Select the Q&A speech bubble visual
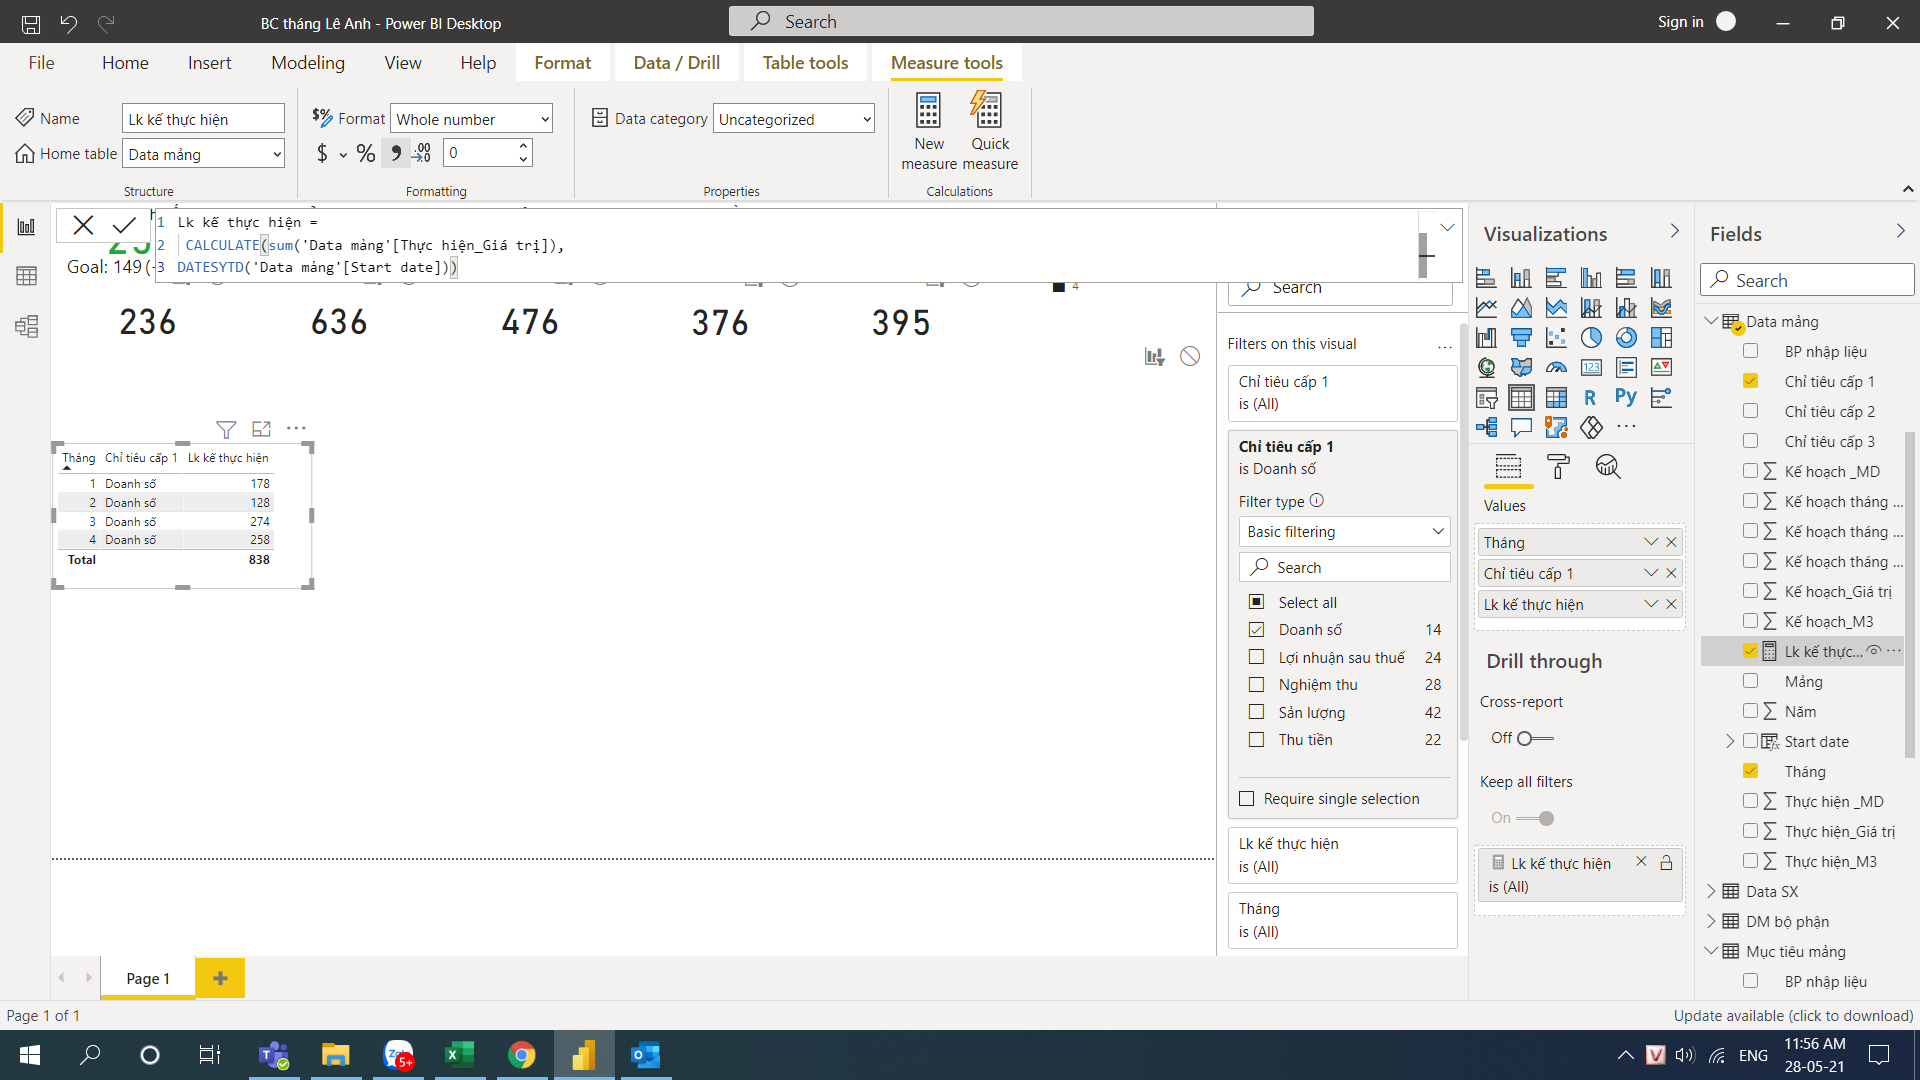The width and height of the screenshot is (1920, 1080). click(x=1521, y=428)
